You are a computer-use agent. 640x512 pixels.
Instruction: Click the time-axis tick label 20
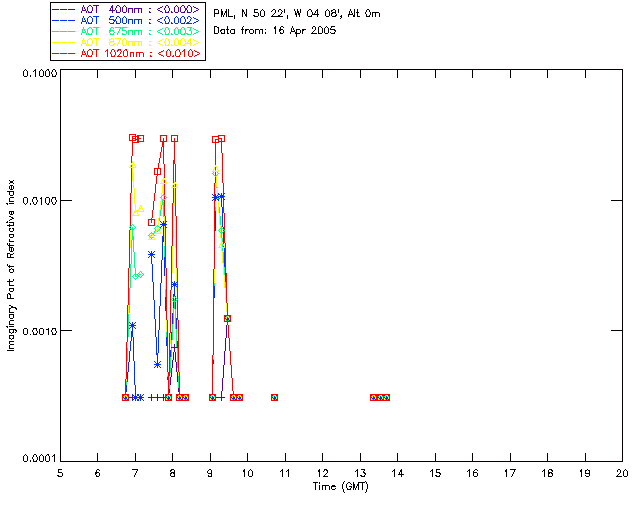pyautogui.click(x=622, y=473)
